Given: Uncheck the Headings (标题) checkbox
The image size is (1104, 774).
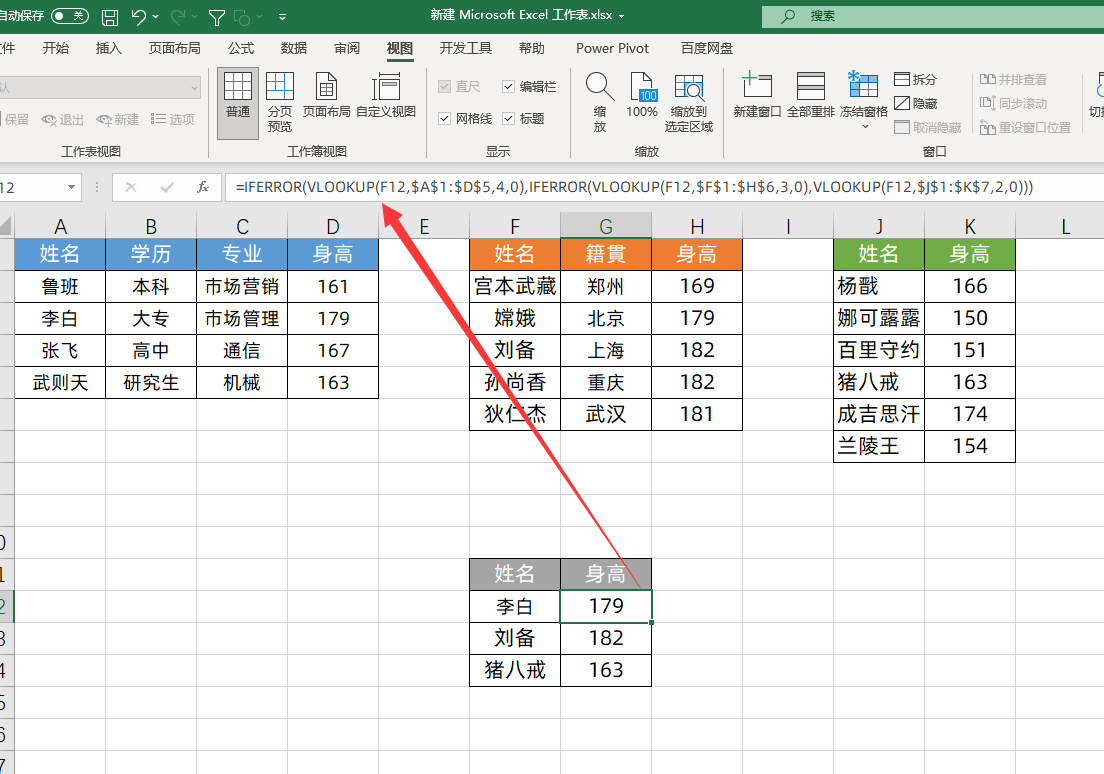Looking at the screenshot, I should [x=509, y=119].
